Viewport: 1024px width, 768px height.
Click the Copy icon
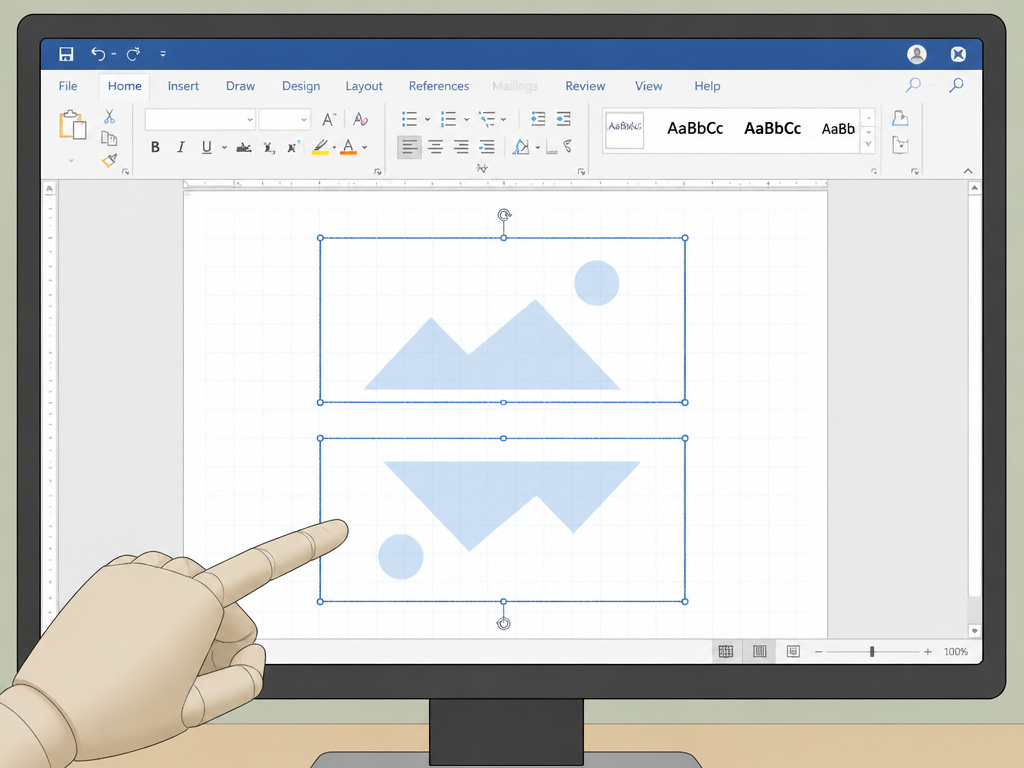(x=109, y=138)
